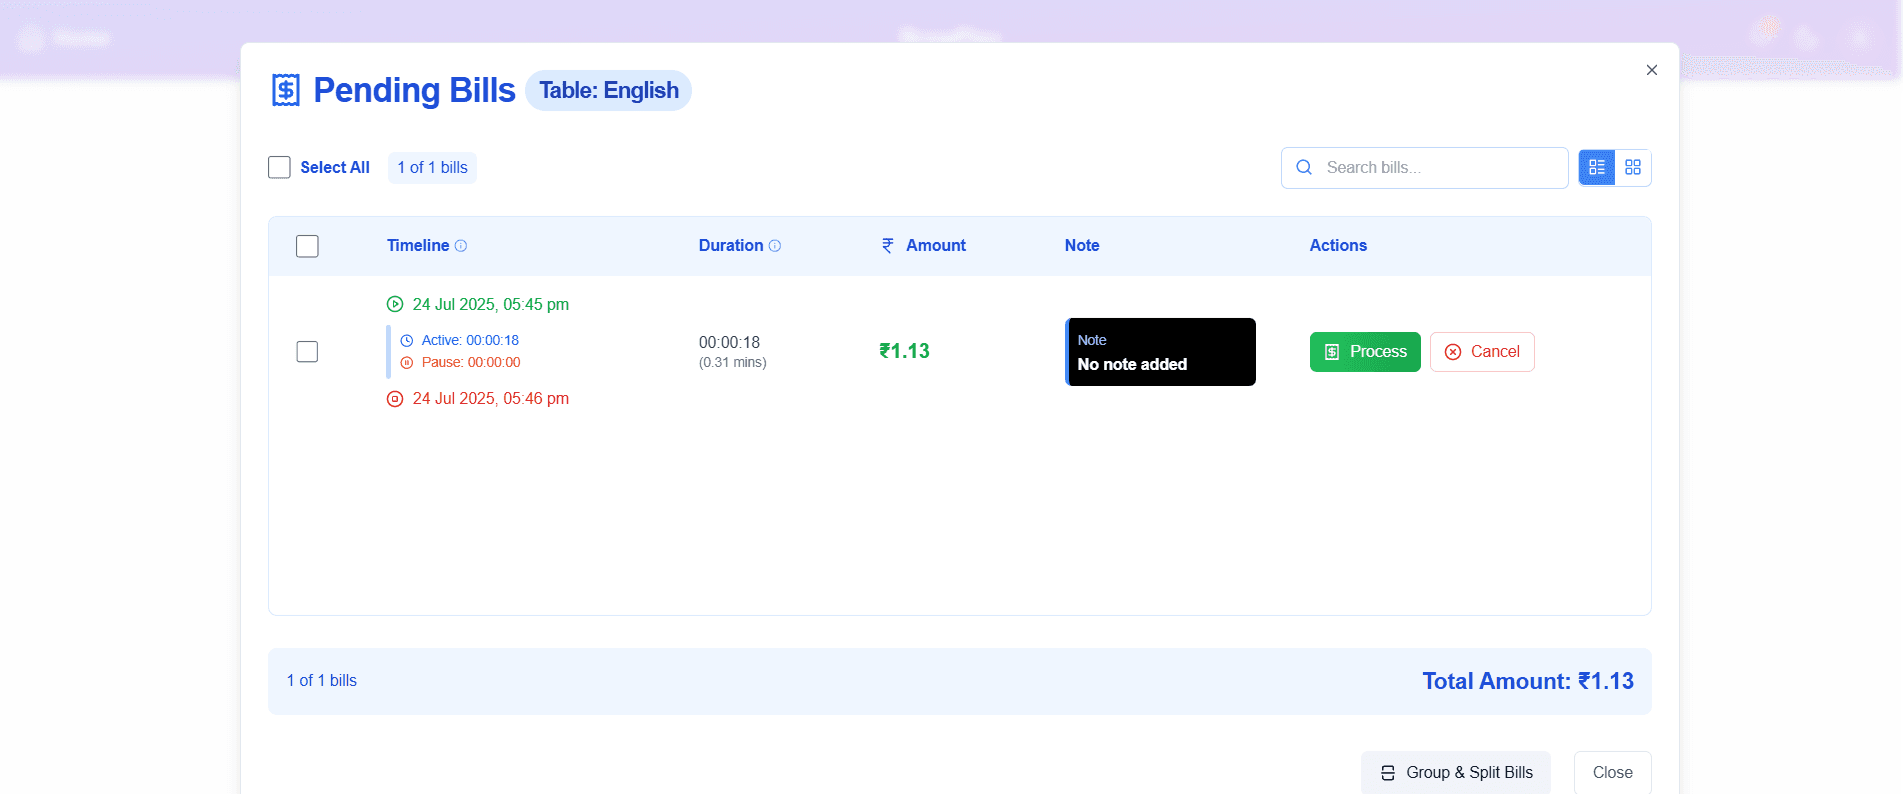Click the Duration info icon
Viewport: 1903px width, 794px height.
pos(775,246)
